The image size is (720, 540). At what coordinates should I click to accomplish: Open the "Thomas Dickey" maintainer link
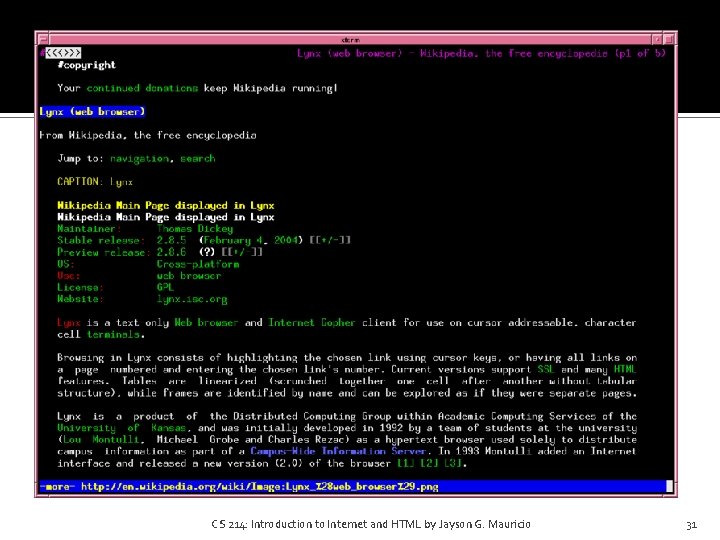[195, 229]
